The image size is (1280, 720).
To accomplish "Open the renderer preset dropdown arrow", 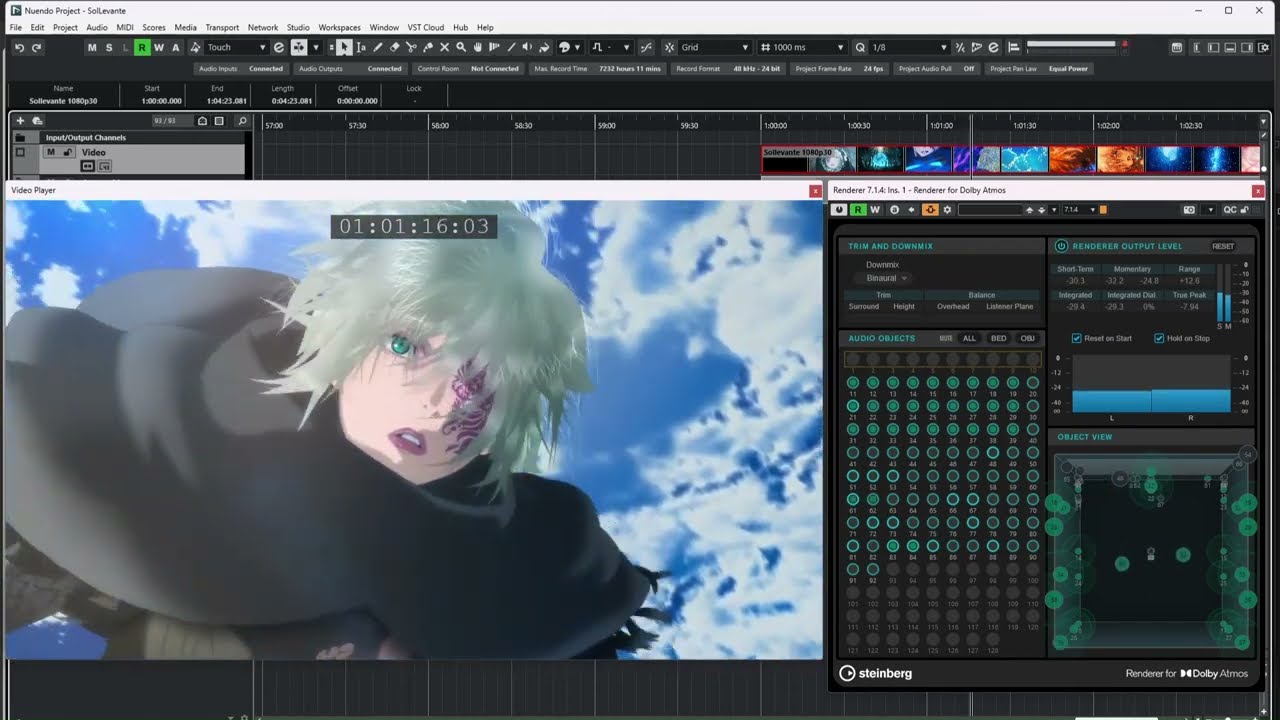I will point(1054,210).
